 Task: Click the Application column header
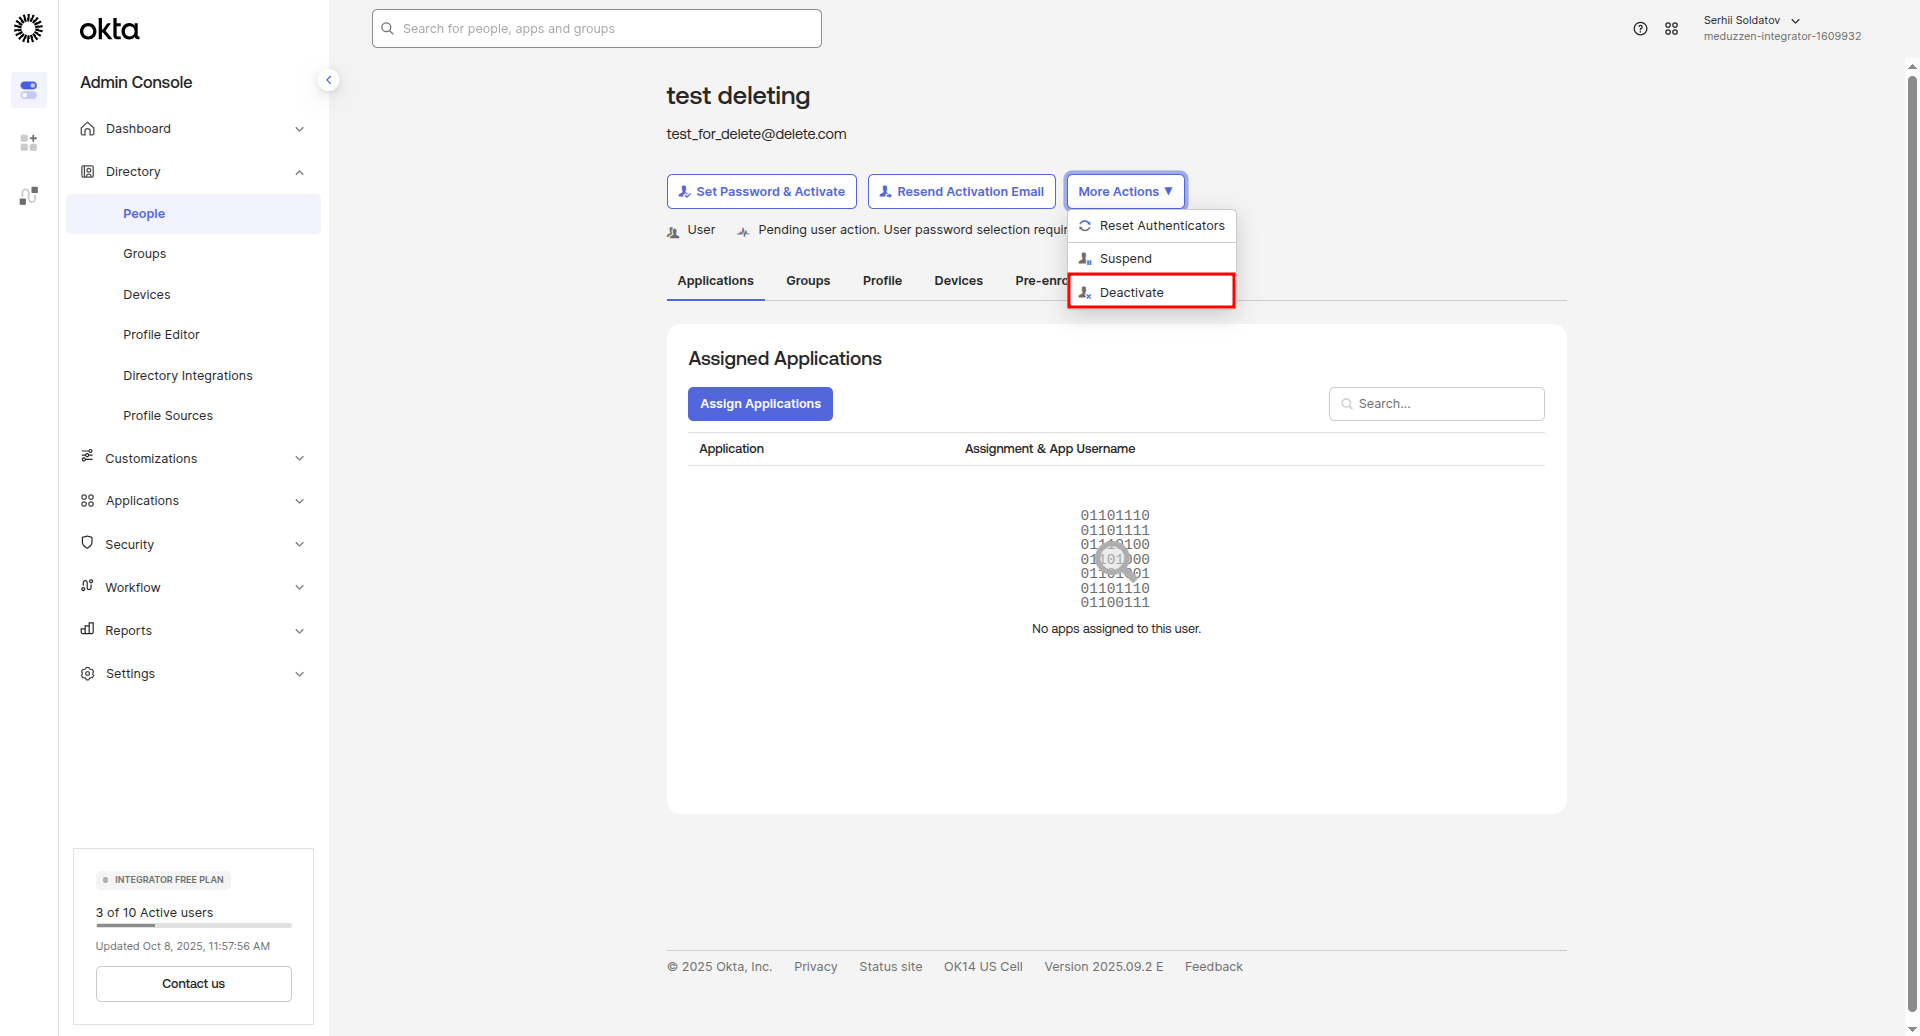pyautogui.click(x=731, y=449)
